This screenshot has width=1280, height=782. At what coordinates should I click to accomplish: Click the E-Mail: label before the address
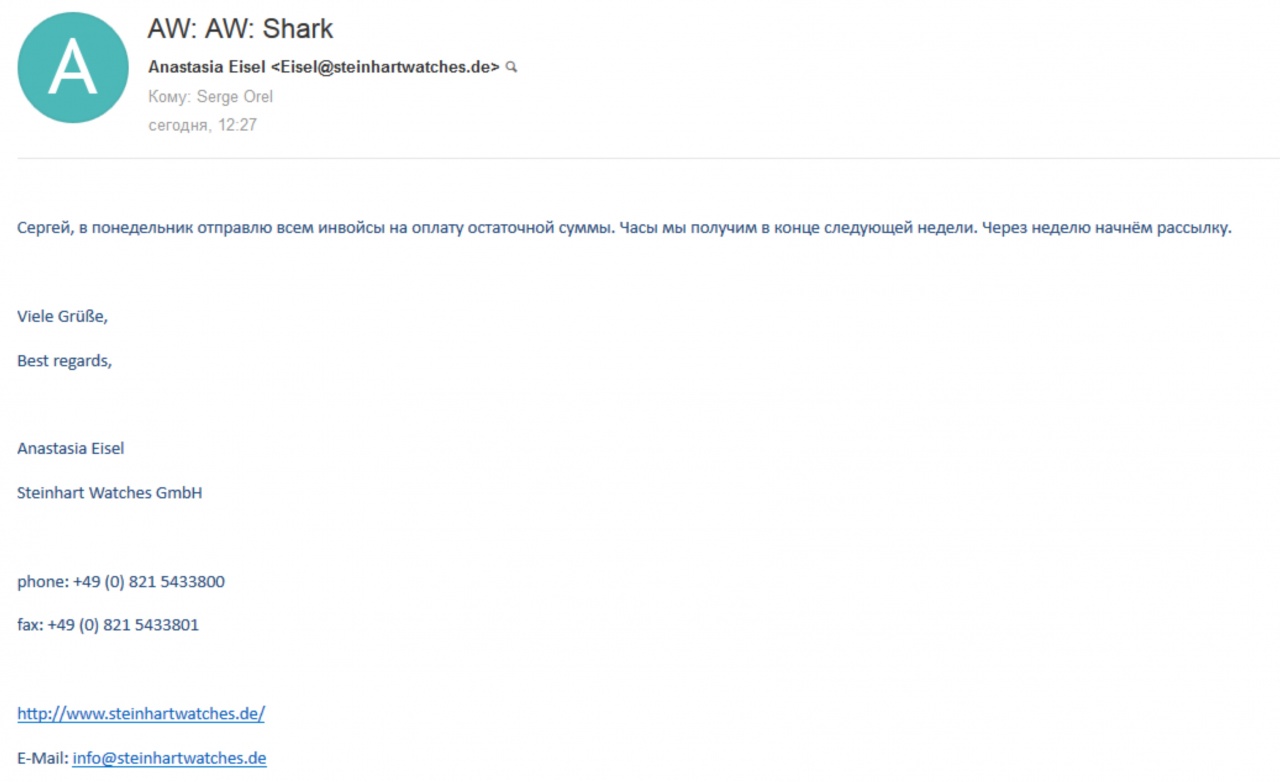tap(42, 758)
